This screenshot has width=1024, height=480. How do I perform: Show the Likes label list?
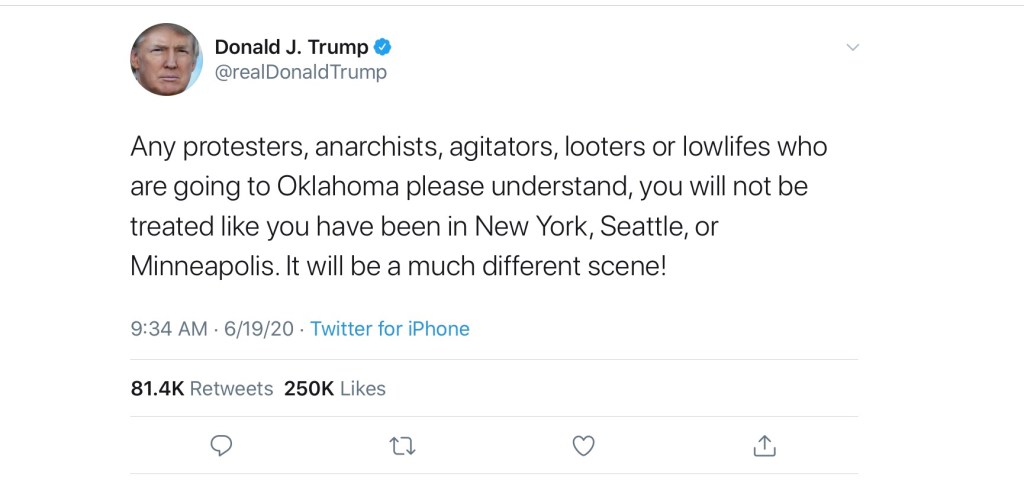pyautogui.click(x=363, y=389)
